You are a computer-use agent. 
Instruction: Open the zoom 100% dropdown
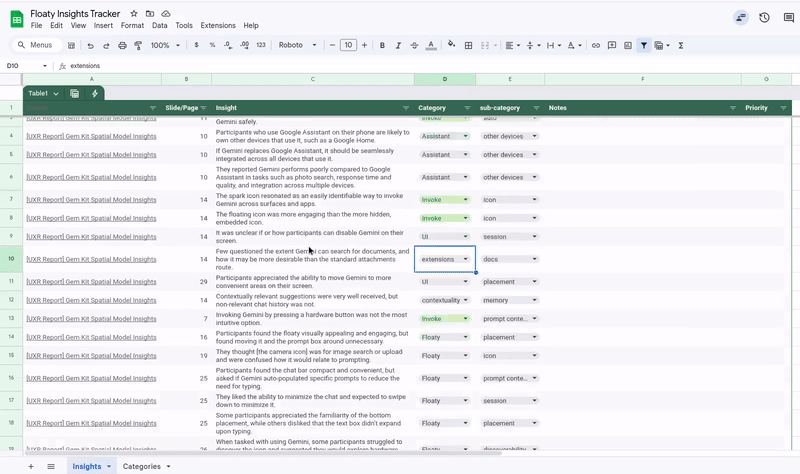coord(165,45)
